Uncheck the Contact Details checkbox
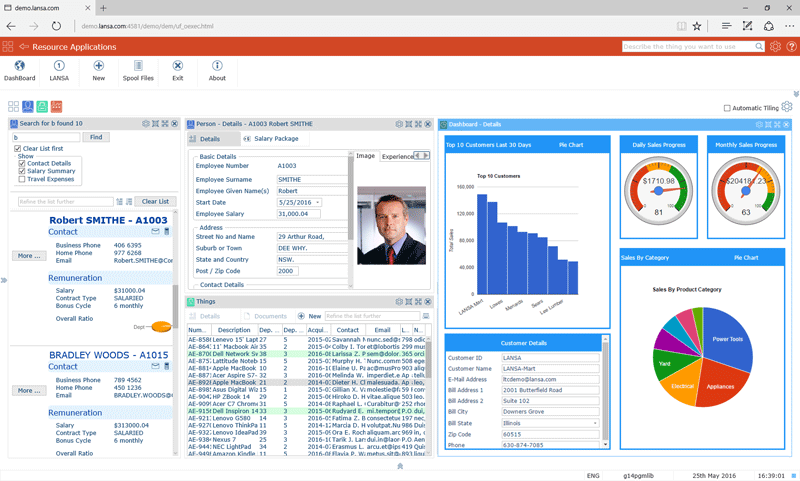This screenshot has height=481, width=800. (22, 163)
